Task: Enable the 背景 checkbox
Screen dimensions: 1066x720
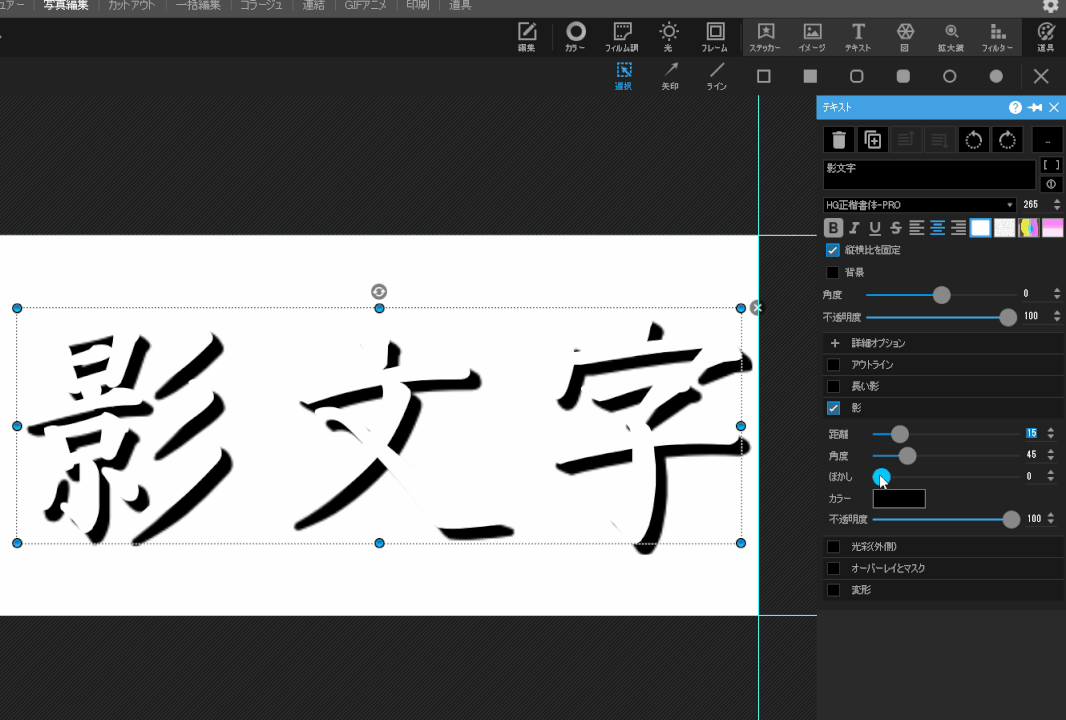Action: click(833, 272)
